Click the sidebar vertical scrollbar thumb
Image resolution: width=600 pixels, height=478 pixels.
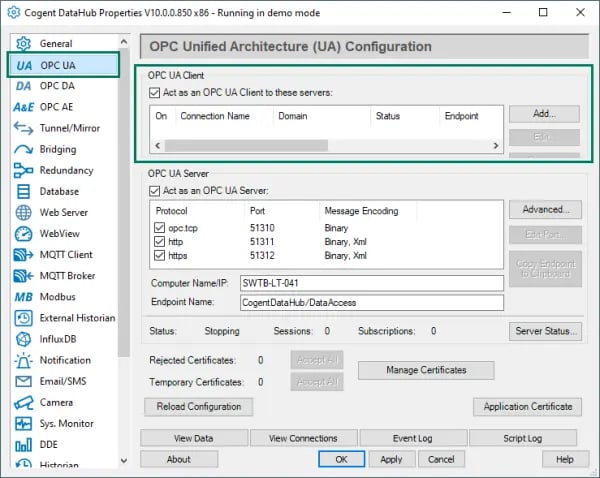(x=124, y=203)
